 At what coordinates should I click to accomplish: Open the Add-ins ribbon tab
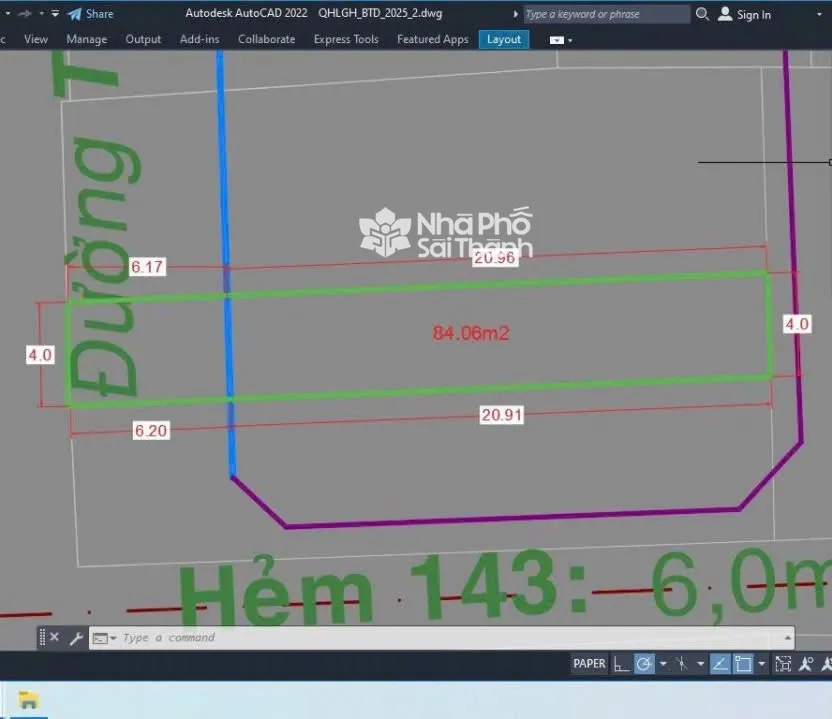pos(200,39)
